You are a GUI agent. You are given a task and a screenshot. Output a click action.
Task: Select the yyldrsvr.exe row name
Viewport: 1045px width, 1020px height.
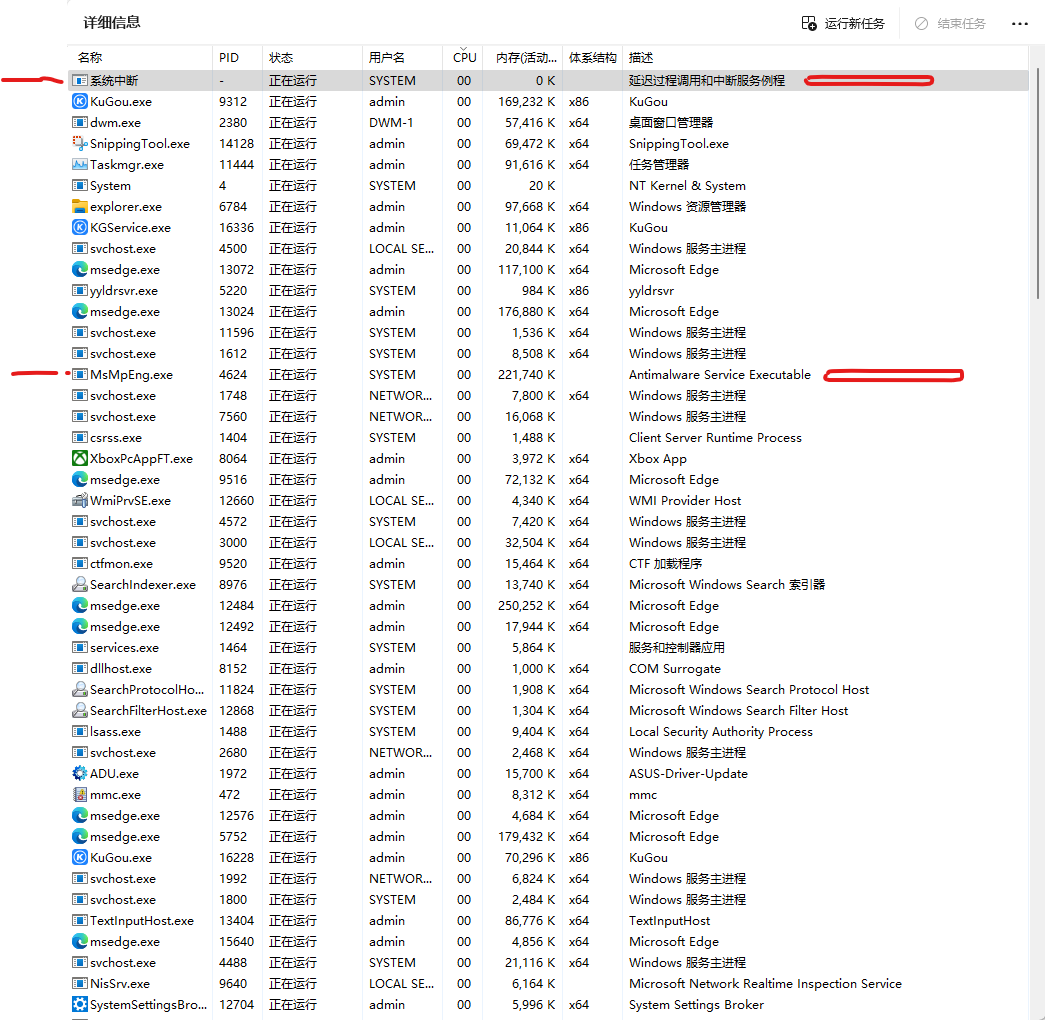point(124,291)
